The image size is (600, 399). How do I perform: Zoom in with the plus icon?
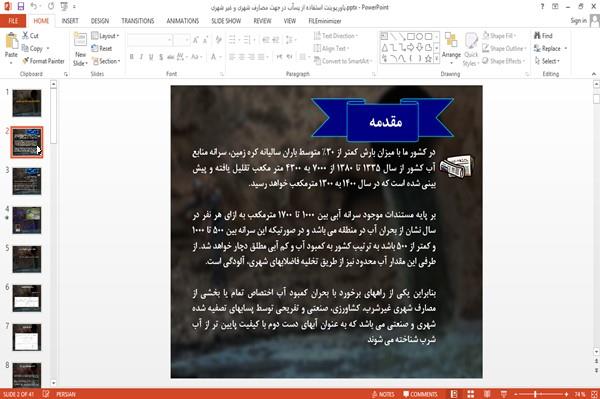click(566, 394)
